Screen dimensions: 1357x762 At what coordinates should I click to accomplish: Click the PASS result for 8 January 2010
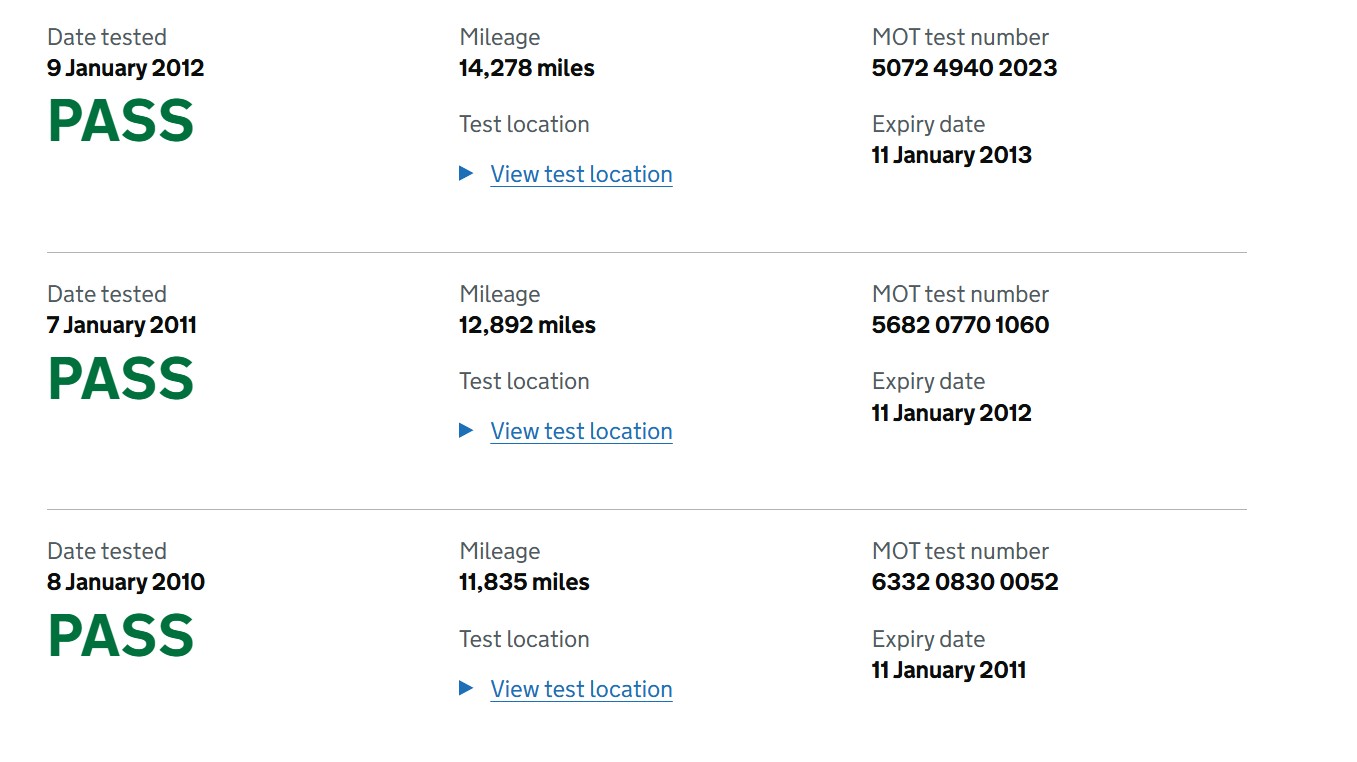pos(121,636)
